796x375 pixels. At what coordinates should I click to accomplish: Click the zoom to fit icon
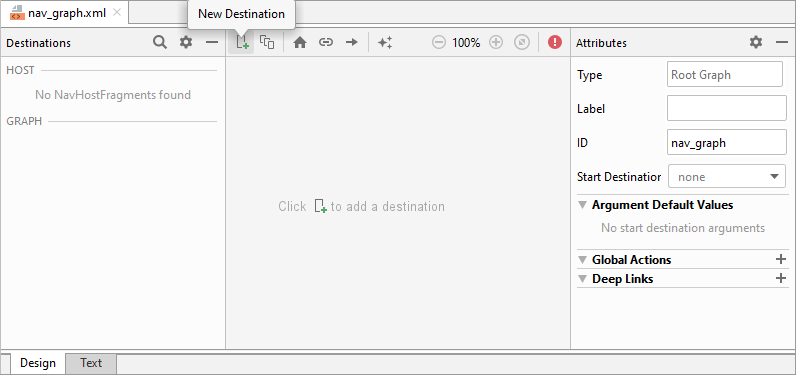point(522,43)
